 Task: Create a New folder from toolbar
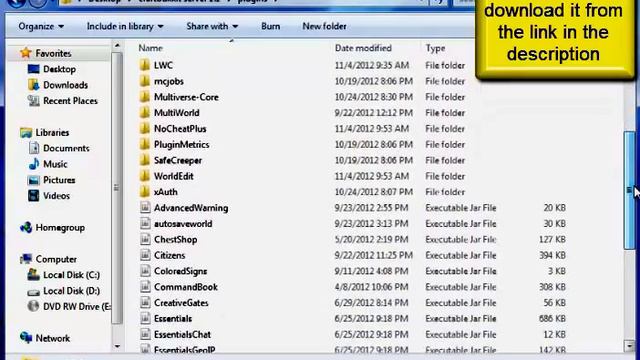pos(324,26)
